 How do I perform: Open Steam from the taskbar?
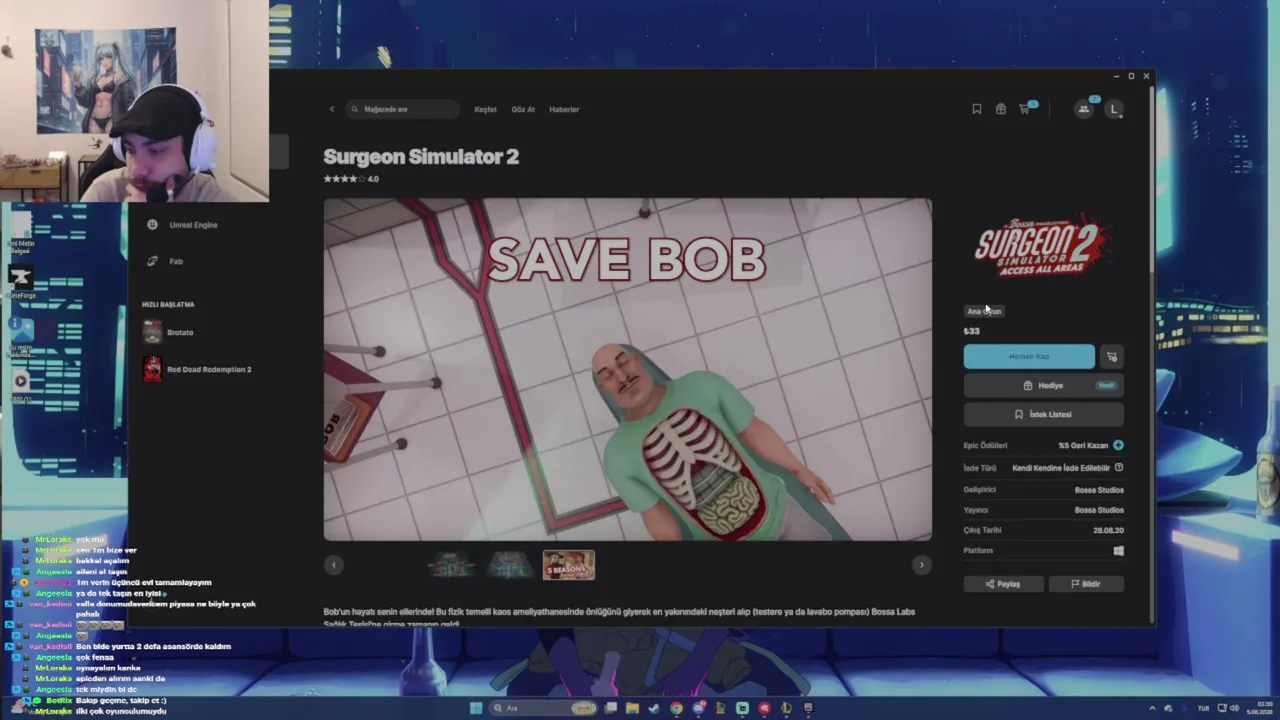tap(654, 708)
